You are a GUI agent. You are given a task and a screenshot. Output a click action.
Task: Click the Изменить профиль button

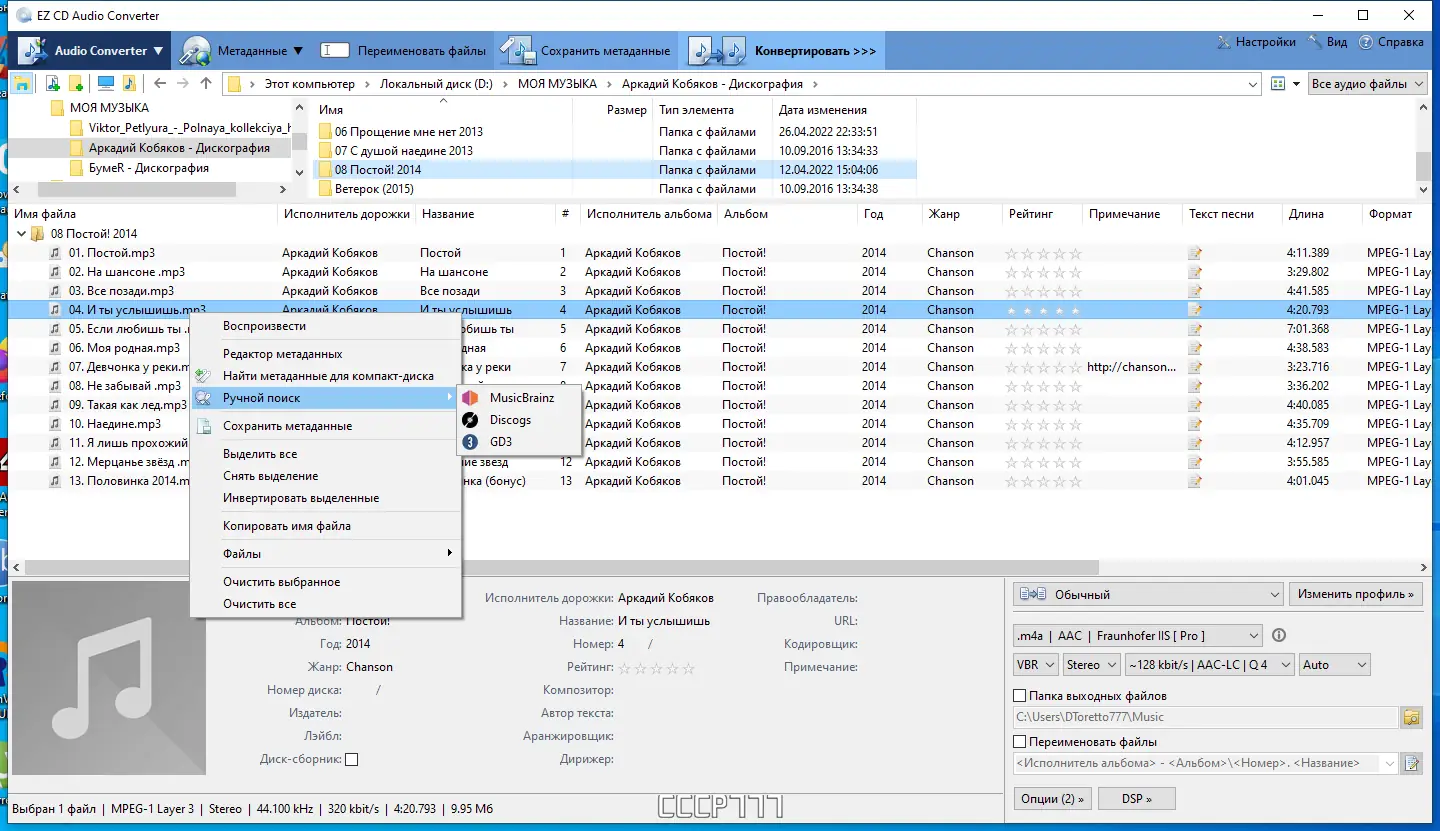pyautogui.click(x=1356, y=594)
